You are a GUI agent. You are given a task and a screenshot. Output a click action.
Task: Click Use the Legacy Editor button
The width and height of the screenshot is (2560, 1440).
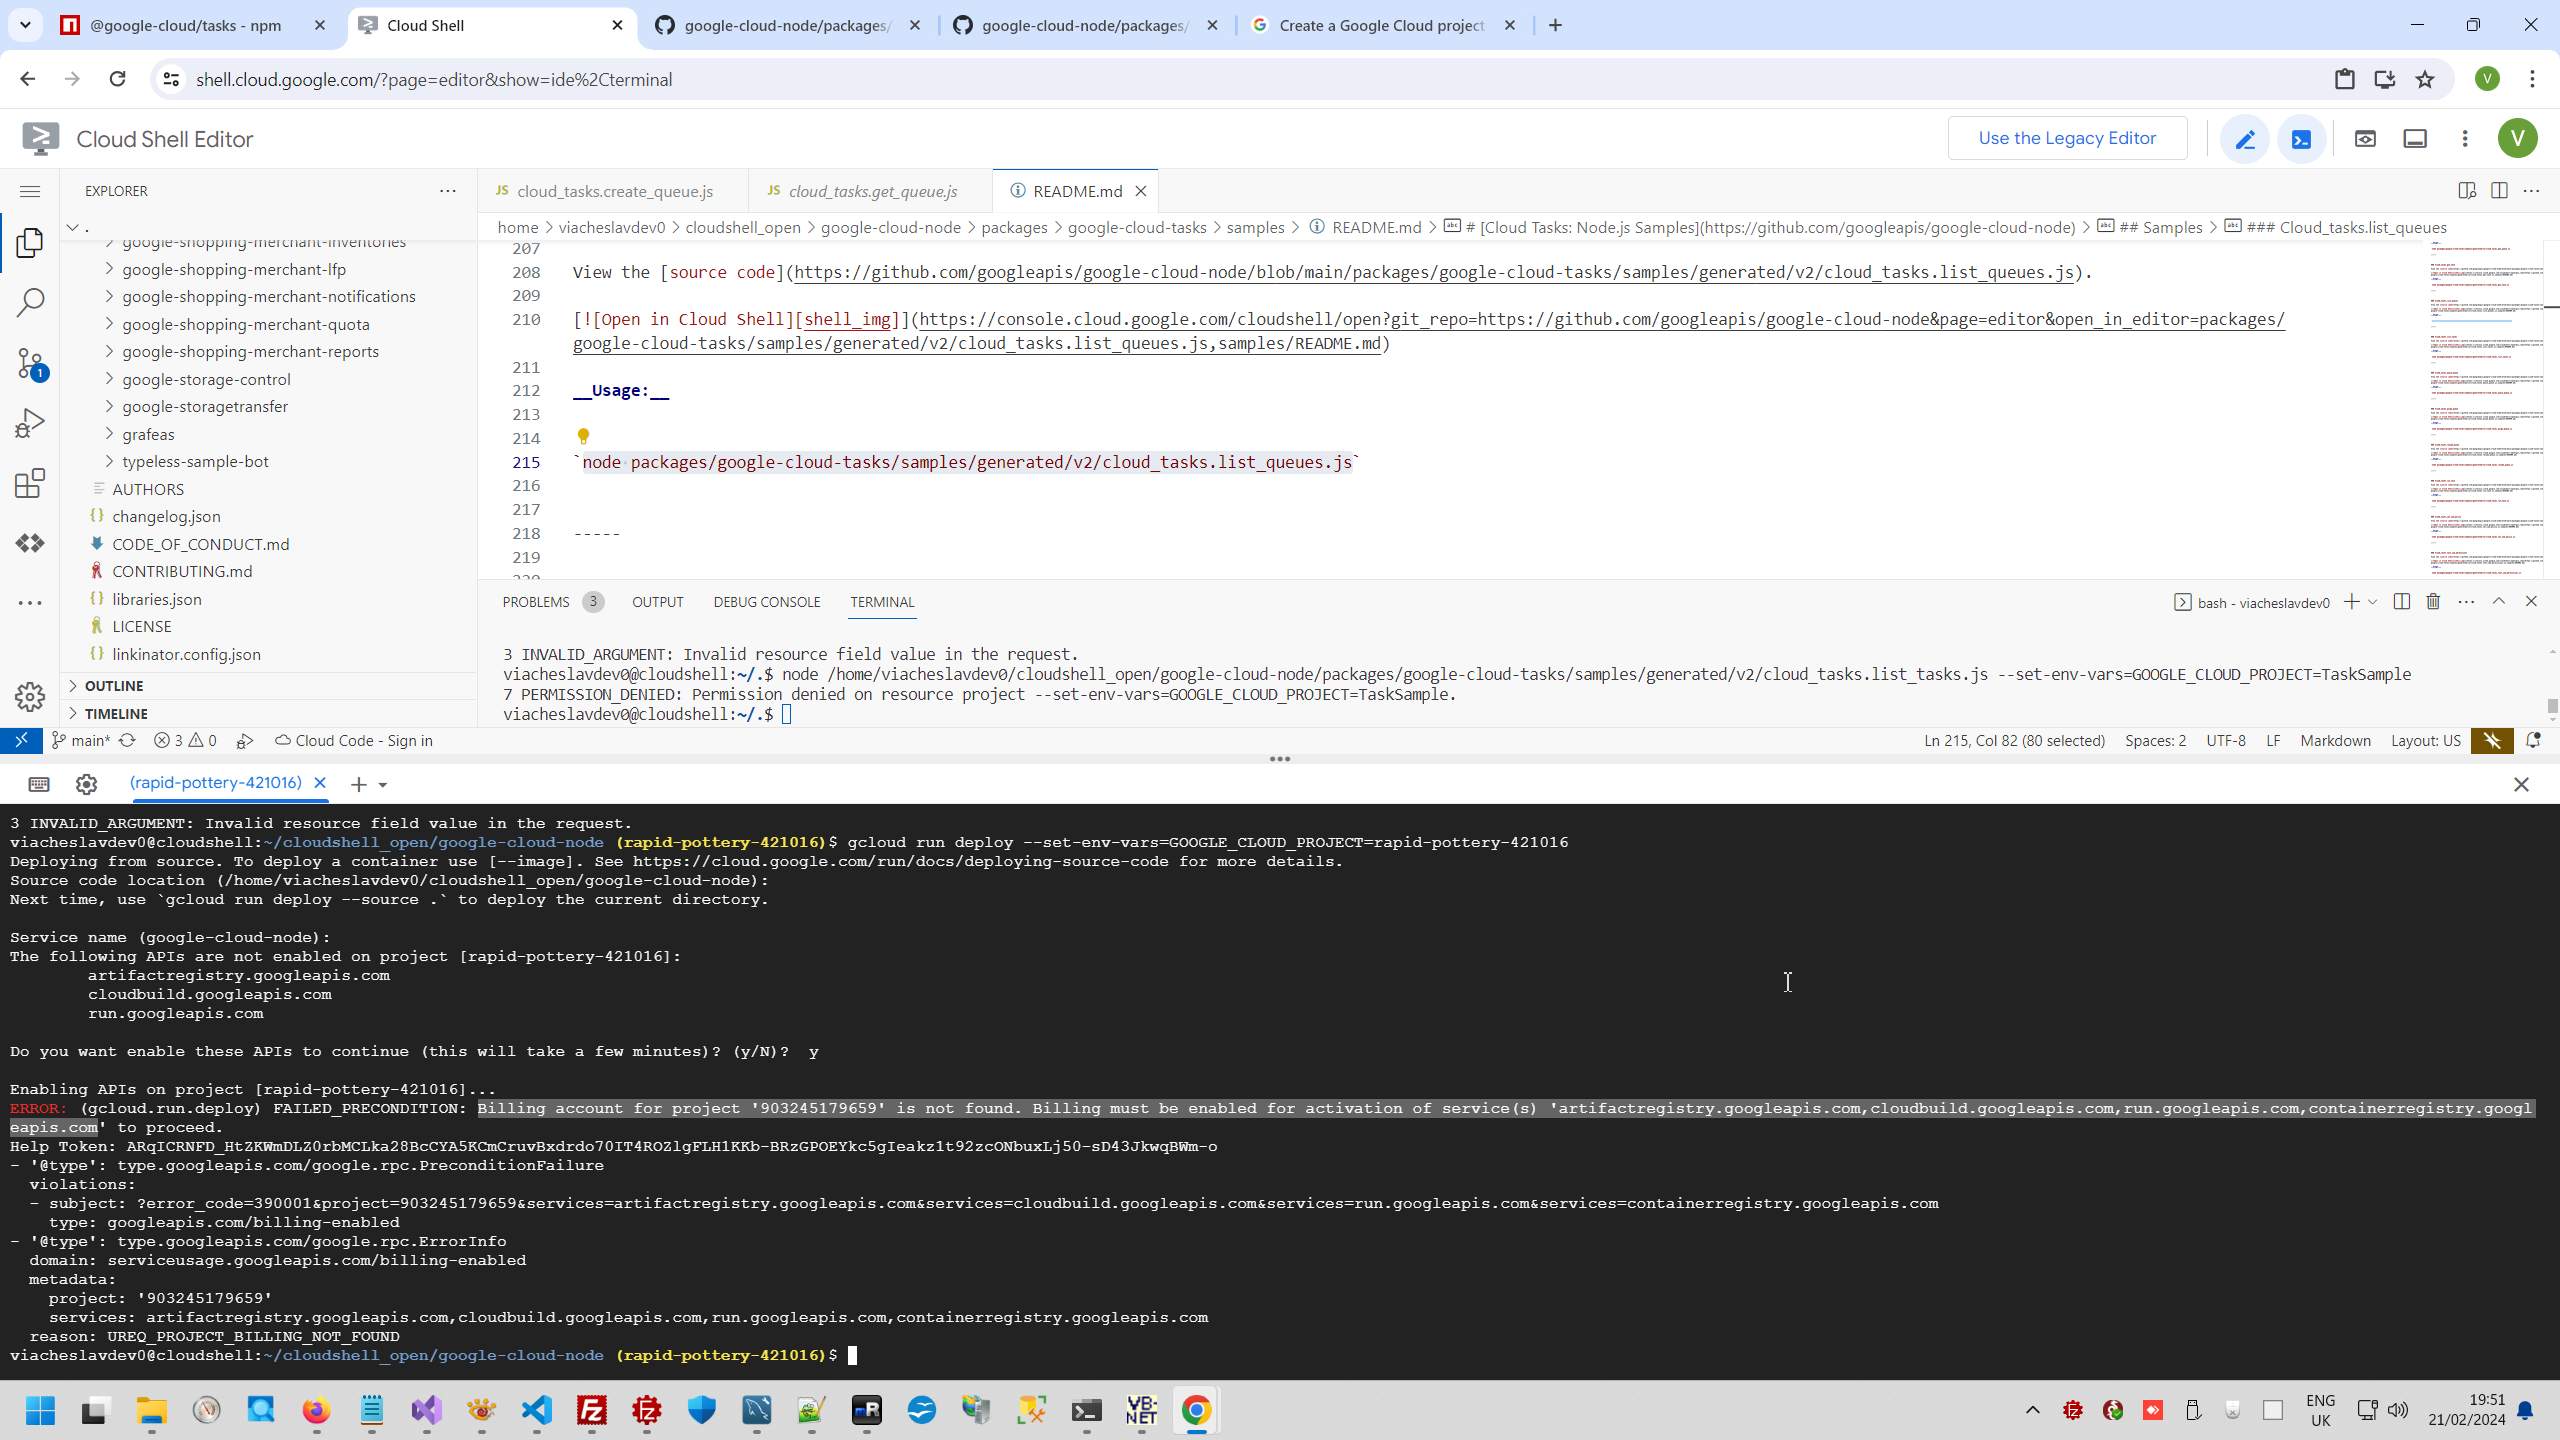pyautogui.click(x=2066, y=139)
